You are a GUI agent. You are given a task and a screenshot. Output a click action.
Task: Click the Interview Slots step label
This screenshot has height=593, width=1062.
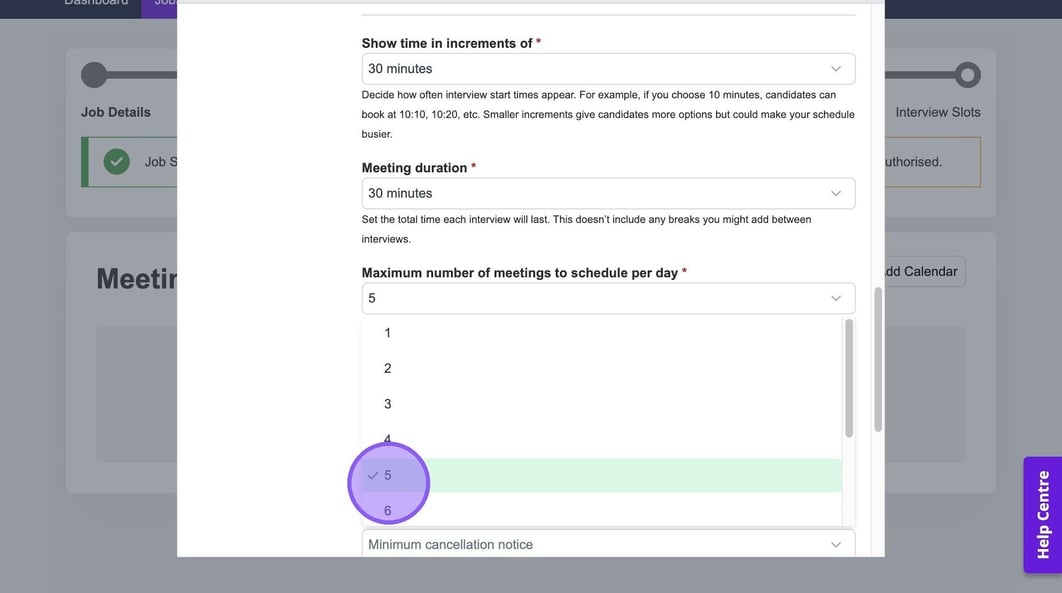[x=938, y=112]
